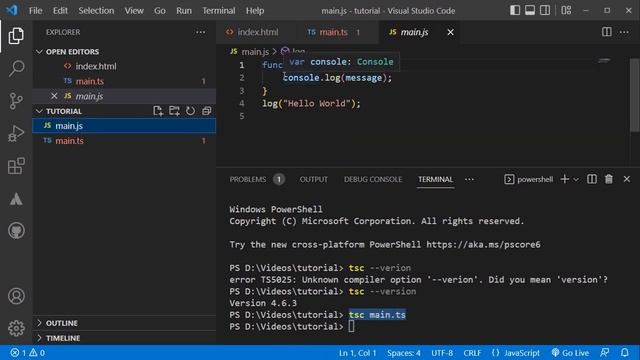Click main.js in the breadcrumb
Viewport: 640px width, 360px height.
(x=255, y=52)
